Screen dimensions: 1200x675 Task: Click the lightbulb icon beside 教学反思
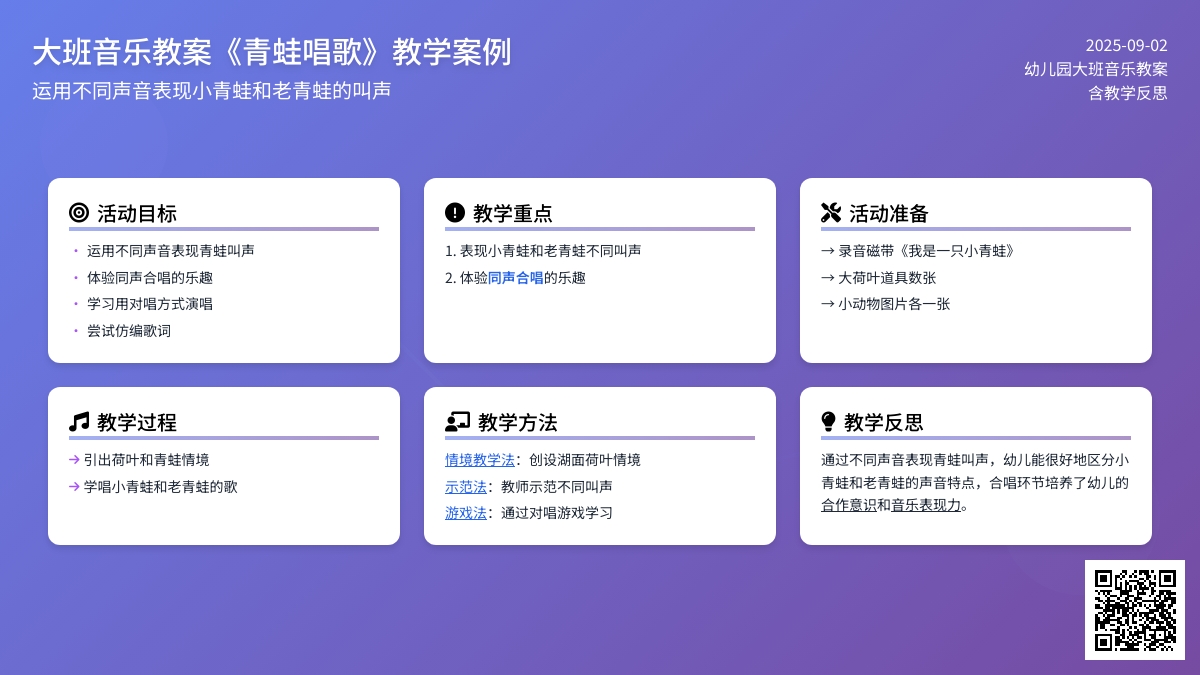[828, 421]
